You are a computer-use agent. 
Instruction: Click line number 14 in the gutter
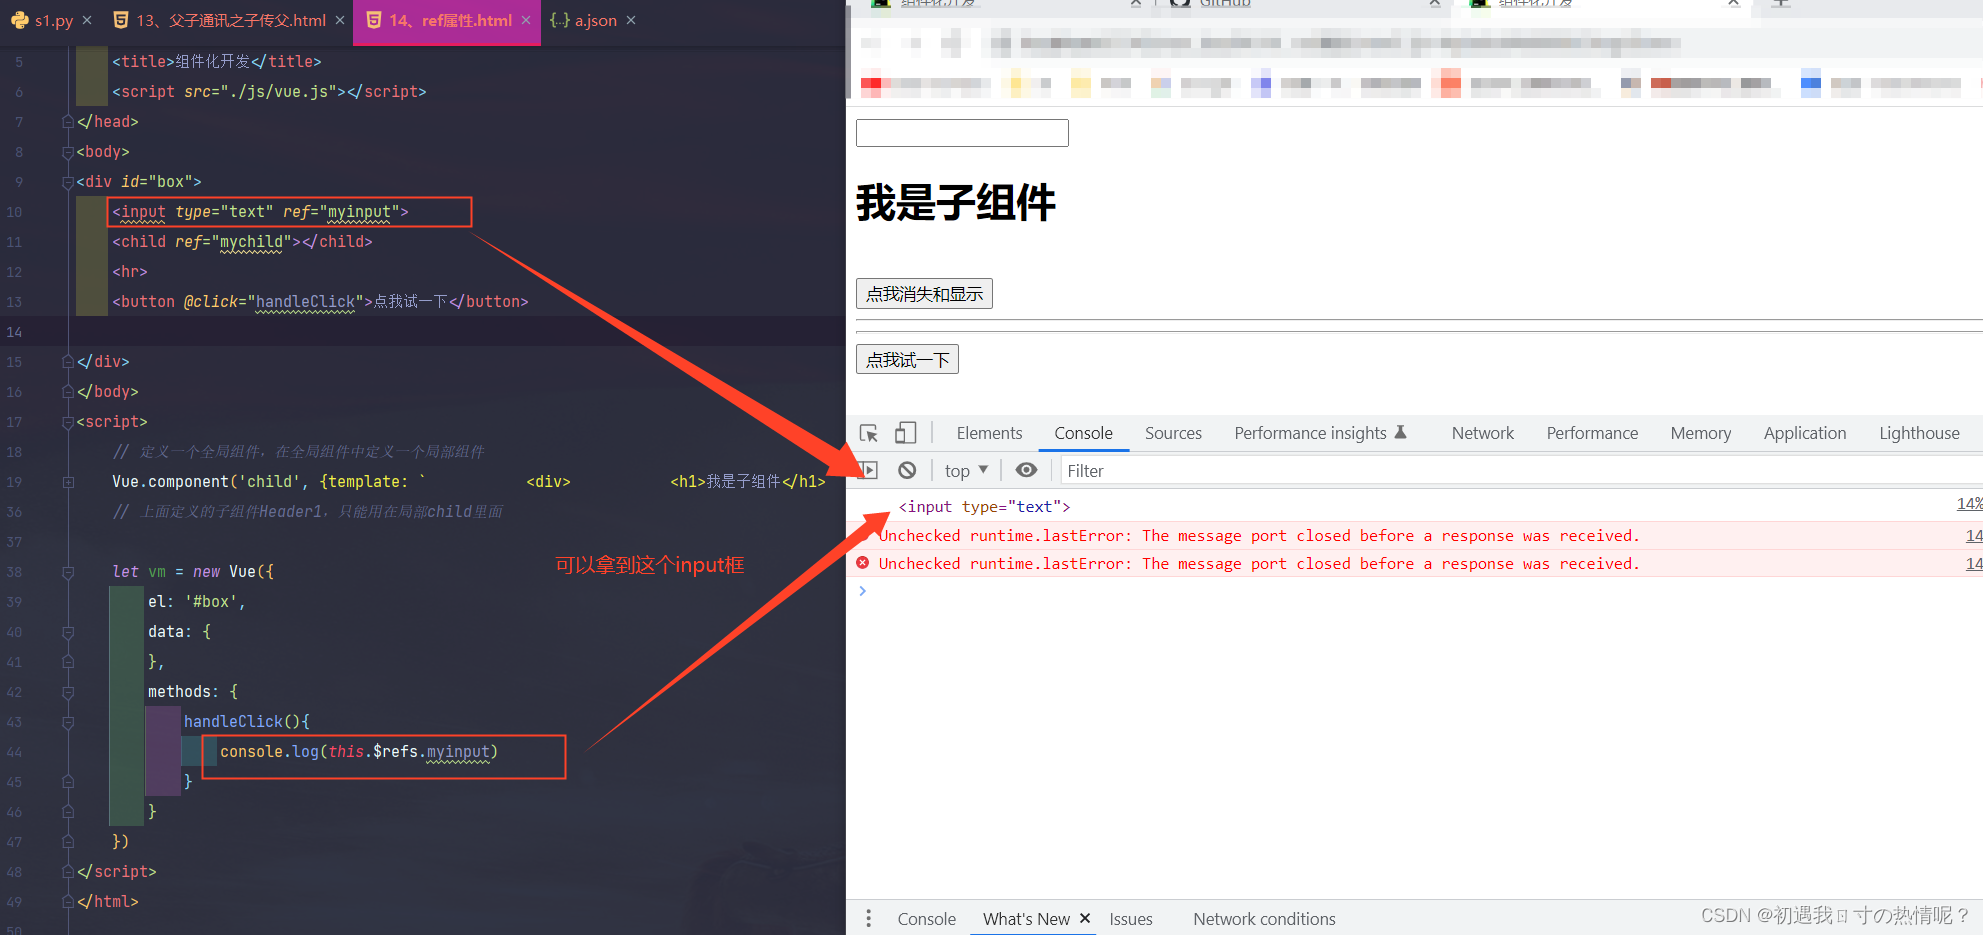[14, 331]
